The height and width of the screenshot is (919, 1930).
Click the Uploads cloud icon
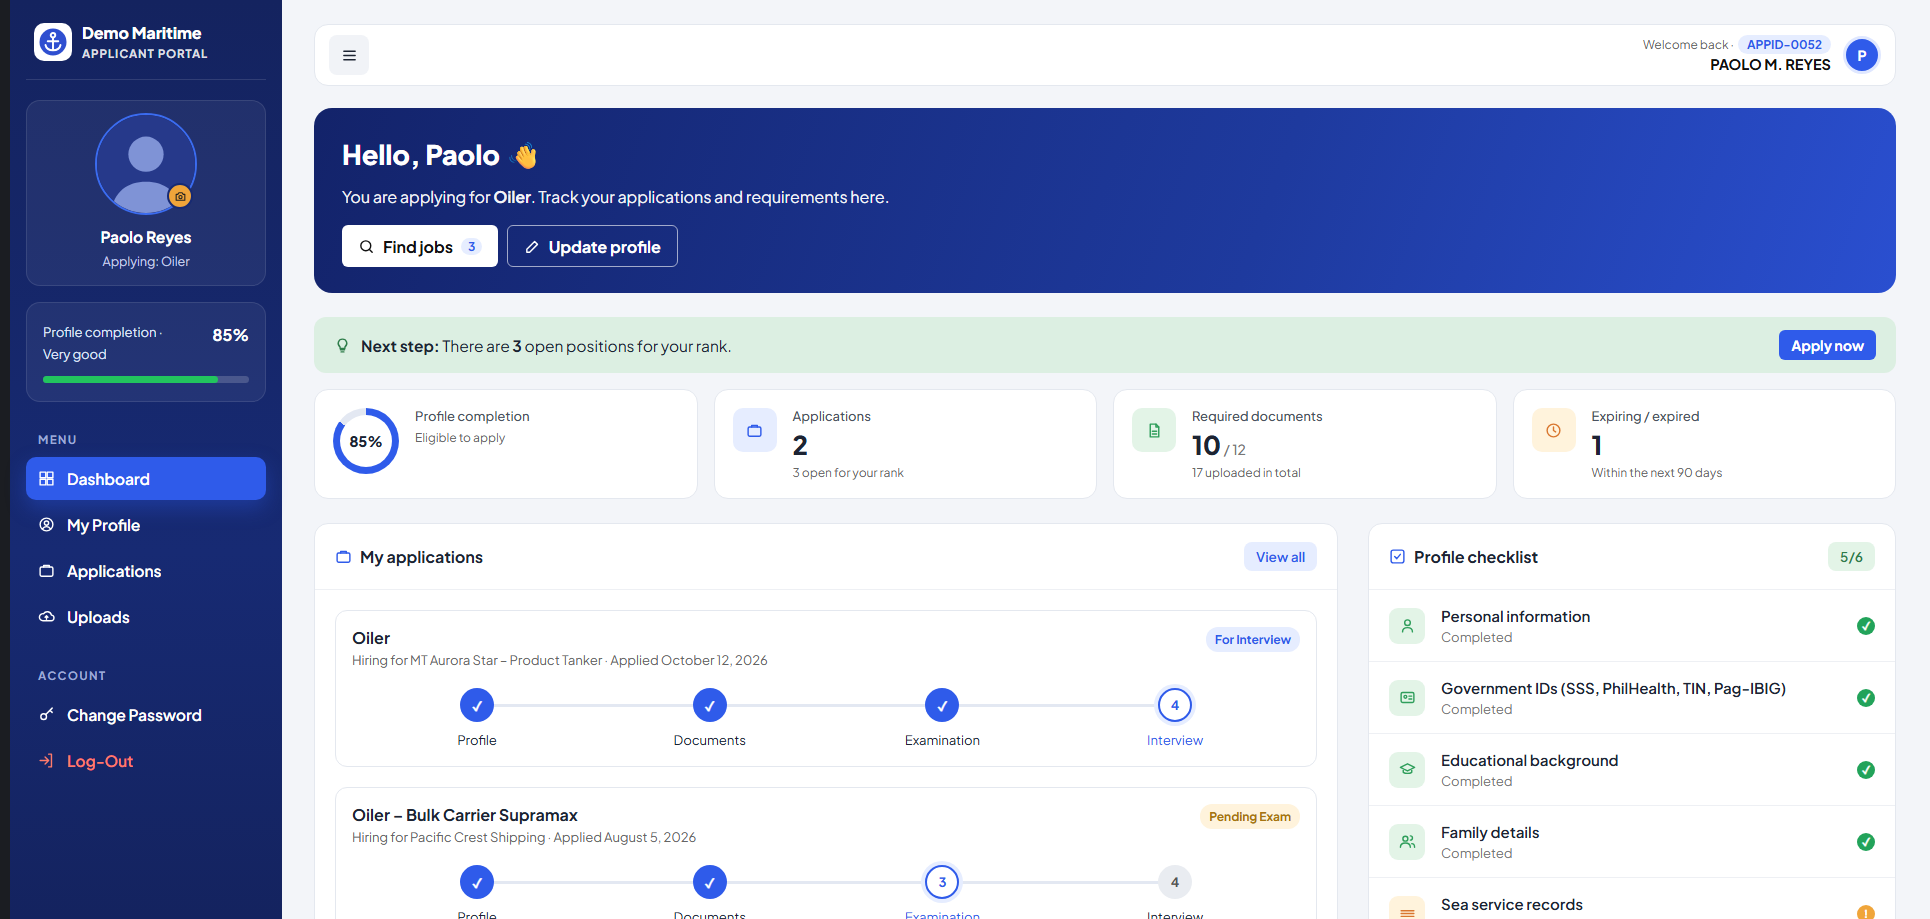click(46, 617)
